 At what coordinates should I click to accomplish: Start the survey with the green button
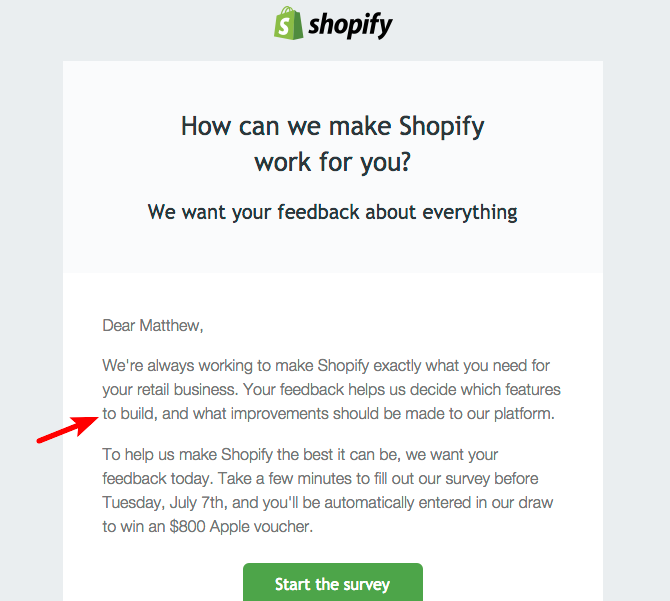(x=332, y=583)
